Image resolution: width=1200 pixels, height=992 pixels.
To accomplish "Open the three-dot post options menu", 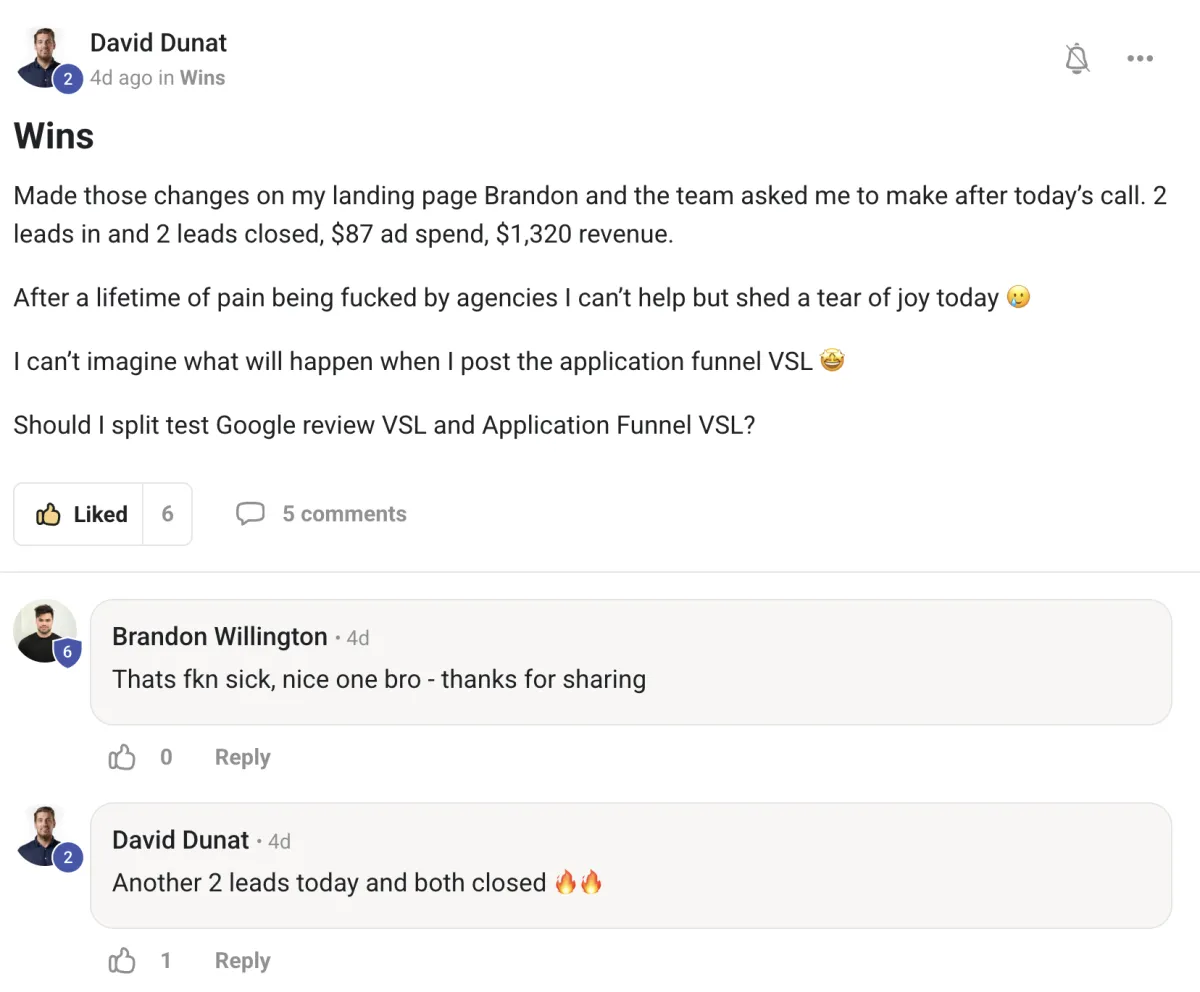I will point(1140,59).
